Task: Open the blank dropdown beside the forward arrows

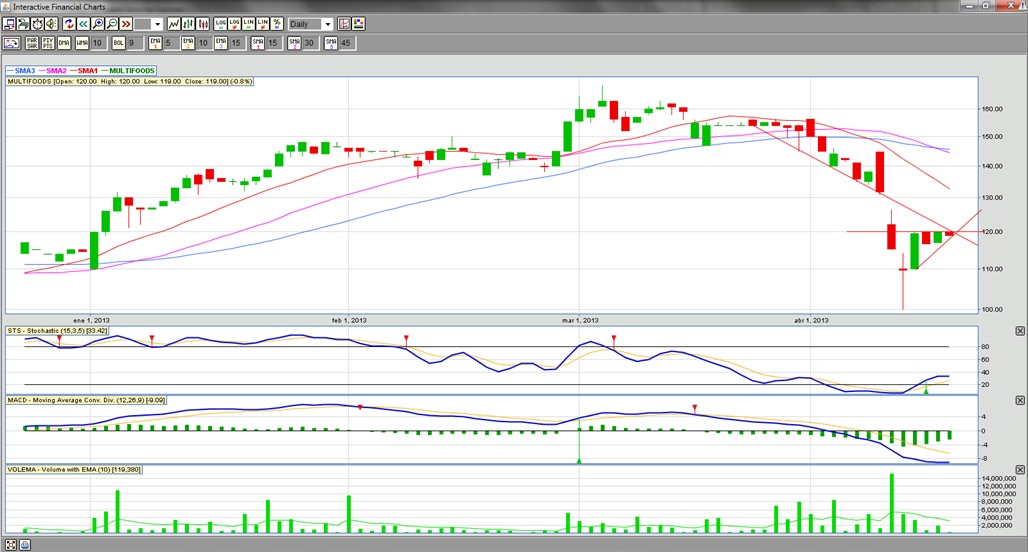Action: click(148, 23)
